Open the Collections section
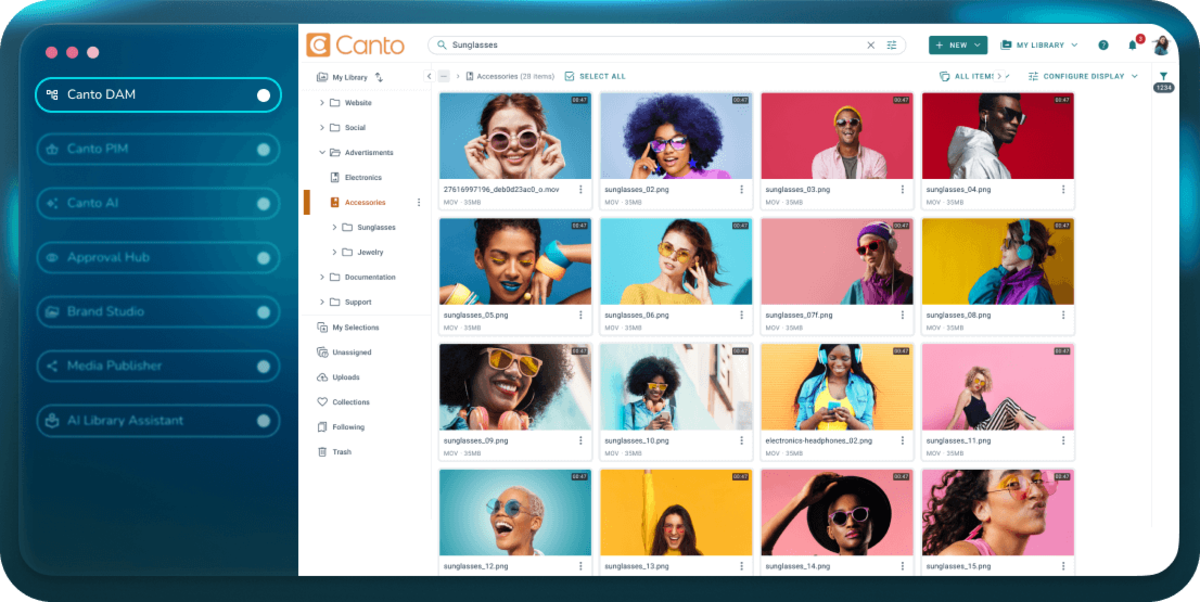This screenshot has height=602, width=1200. coord(350,402)
